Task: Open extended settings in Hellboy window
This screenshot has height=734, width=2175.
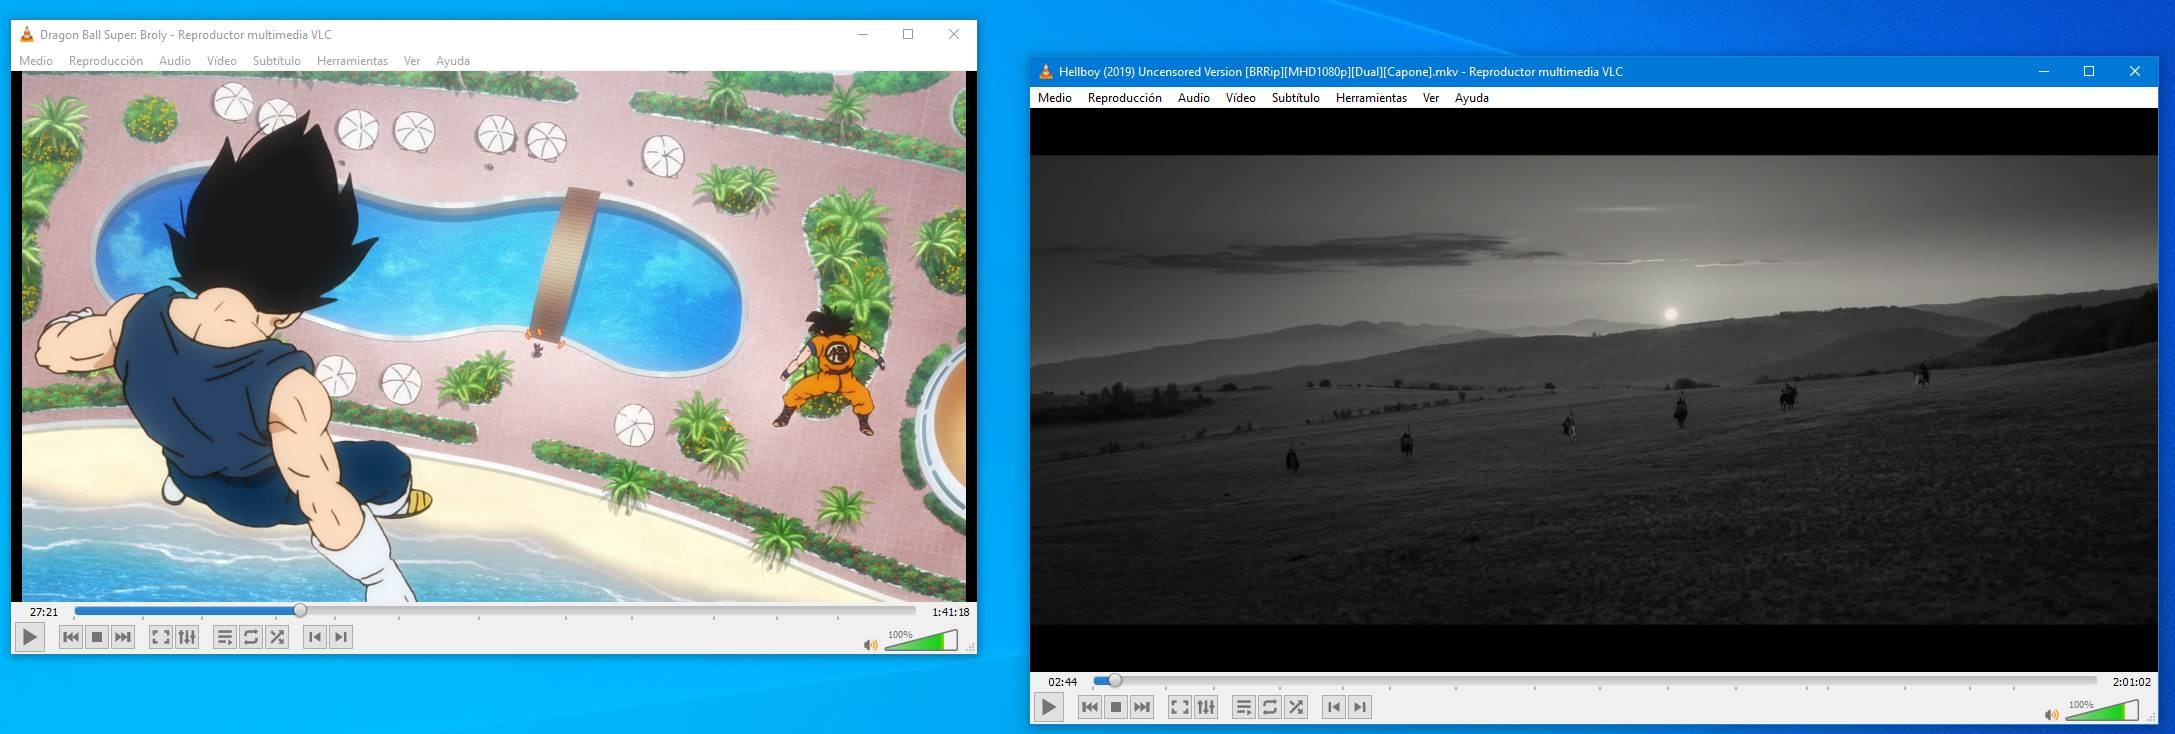Action: point(1206,707)
